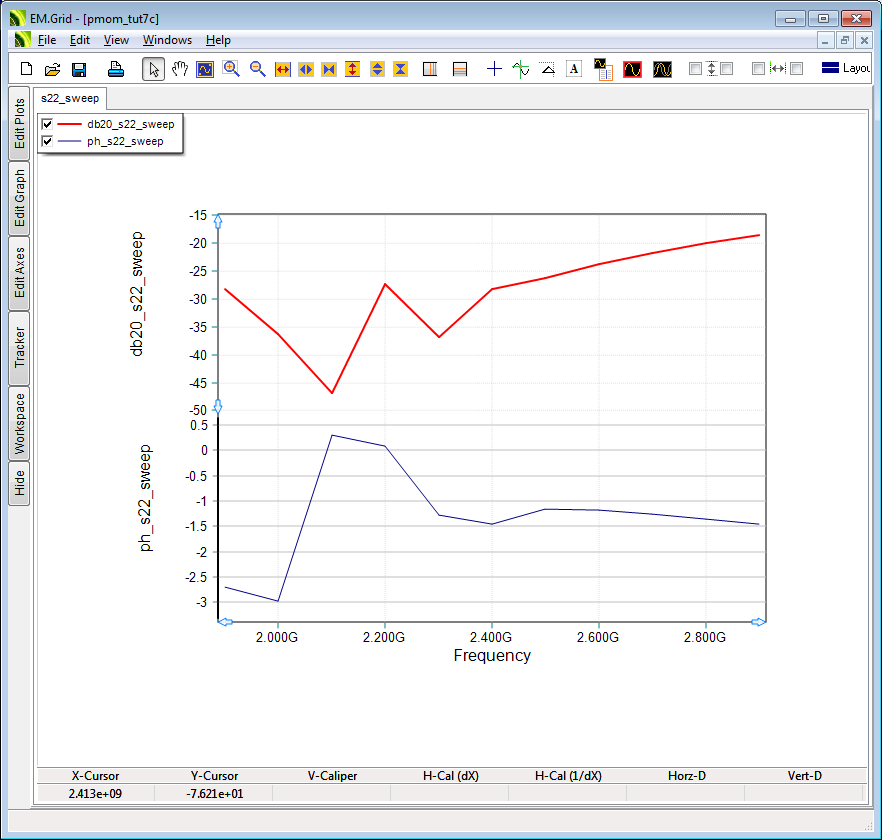Image resolution: width=882 pixels, height=840 pixels.
Task: Click the New file icon
Action: tap(27, 69)
